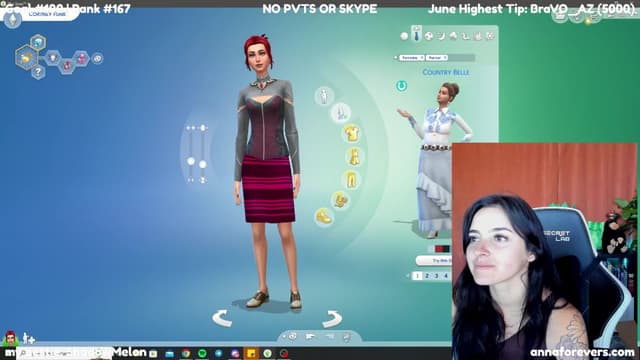Click the teal randomize look button
The width and height of the screenshot is (640, 360).
tap(402, 86)
